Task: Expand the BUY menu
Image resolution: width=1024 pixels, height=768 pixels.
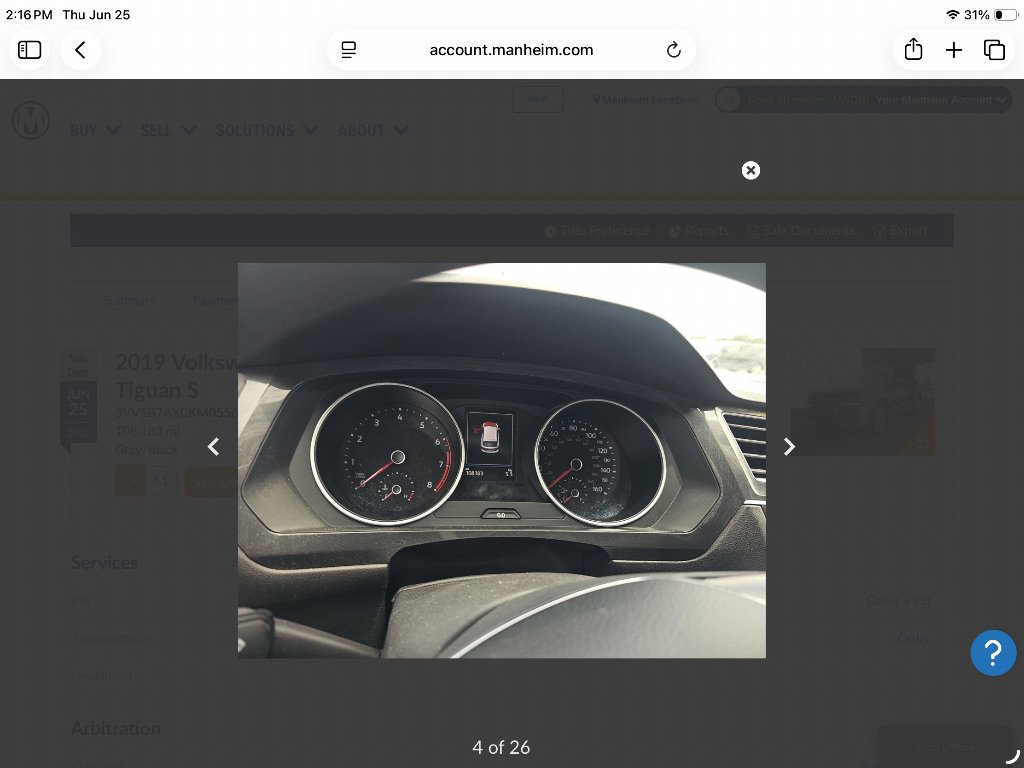Action: 95,130
